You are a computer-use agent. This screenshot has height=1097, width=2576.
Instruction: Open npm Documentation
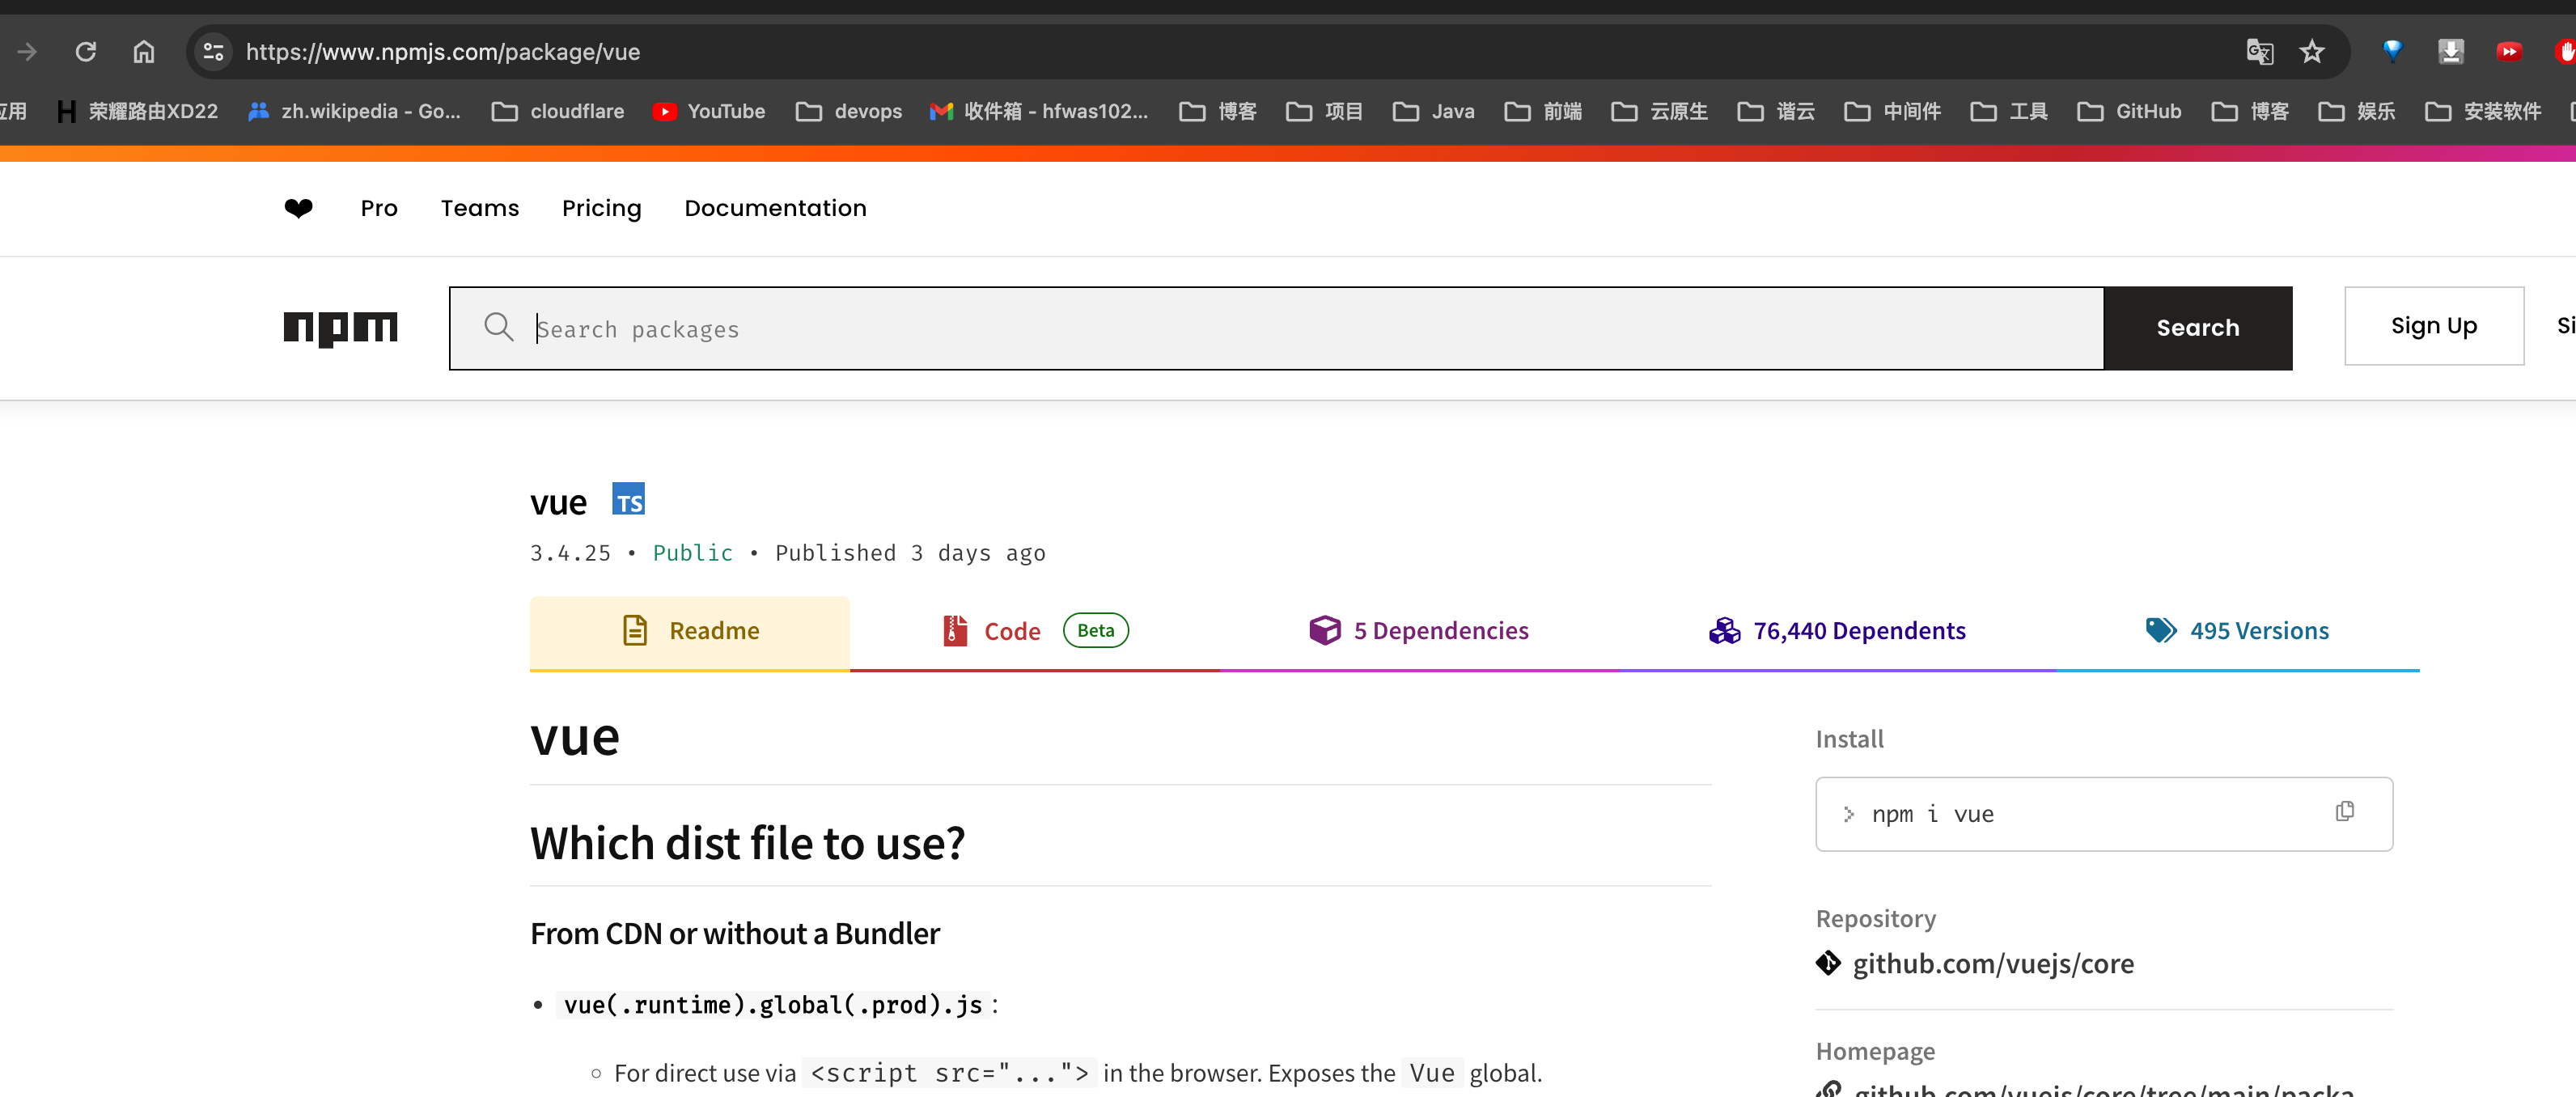tap(775, 208)
